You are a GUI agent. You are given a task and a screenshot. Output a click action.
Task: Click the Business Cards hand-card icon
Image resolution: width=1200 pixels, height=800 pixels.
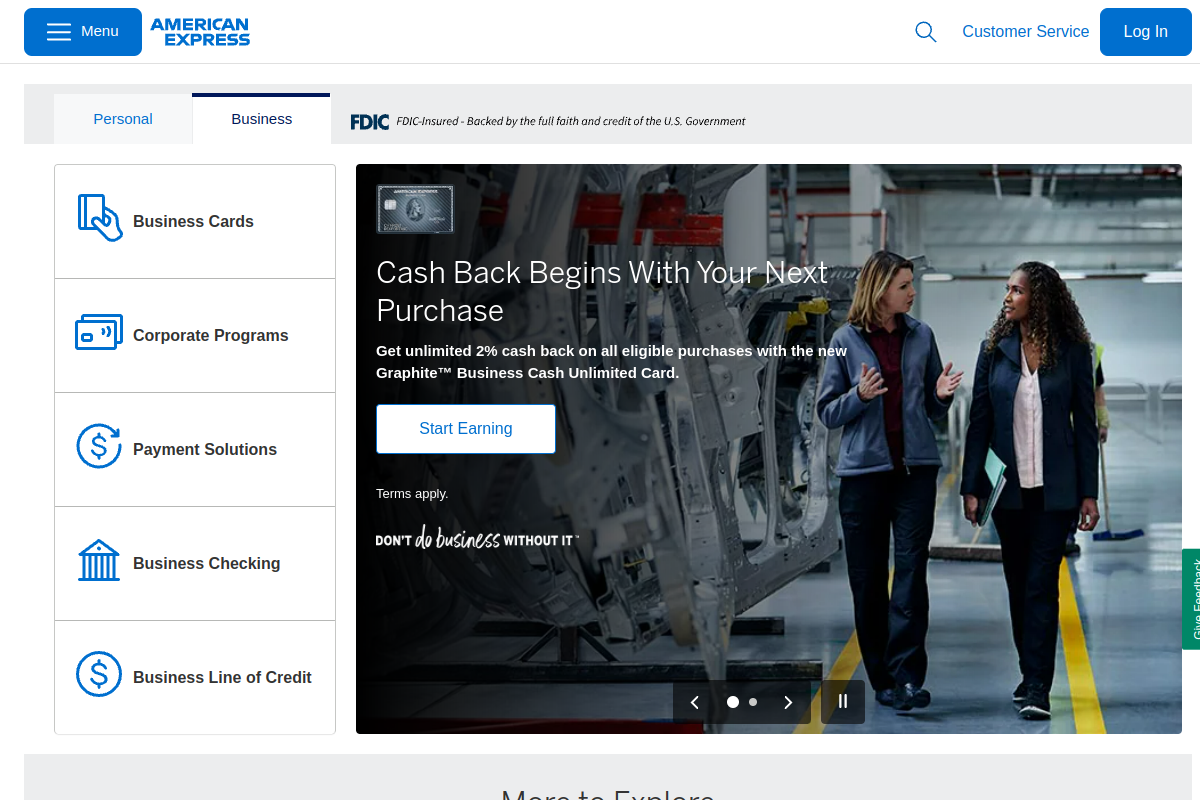tap(100, 217)
